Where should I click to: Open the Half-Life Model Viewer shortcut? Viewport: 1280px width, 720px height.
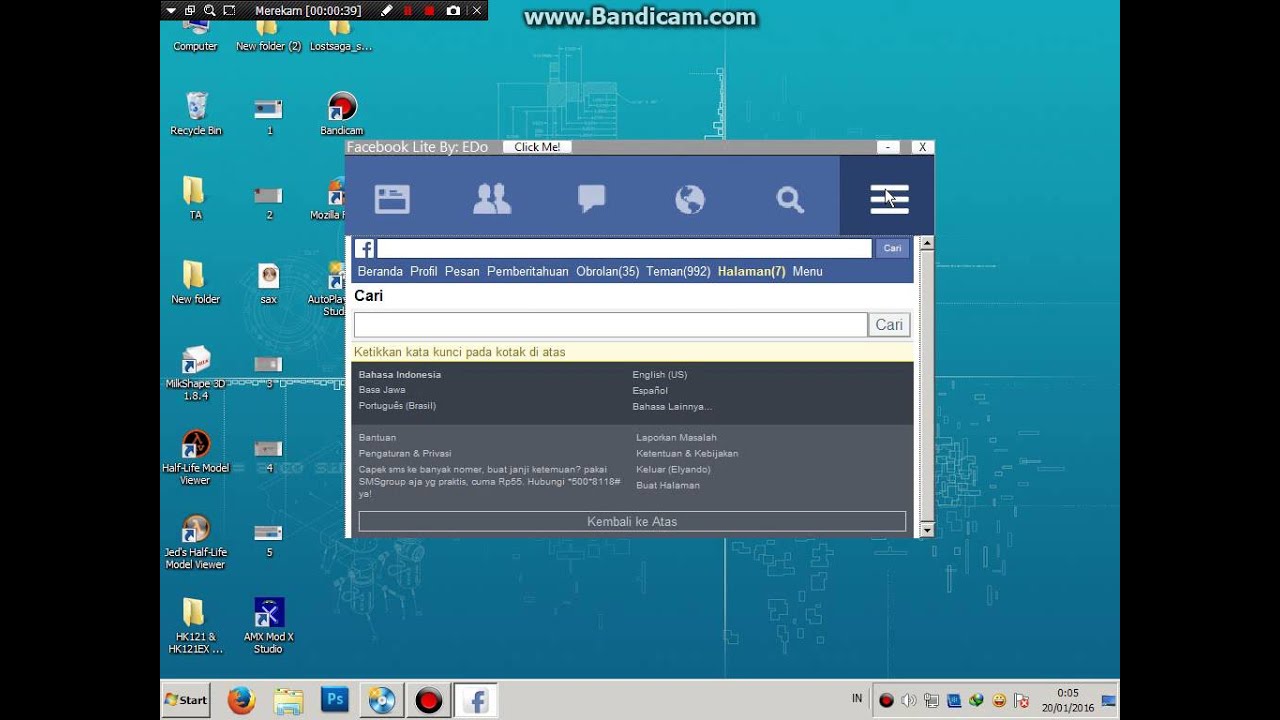(x=196, y=458)
